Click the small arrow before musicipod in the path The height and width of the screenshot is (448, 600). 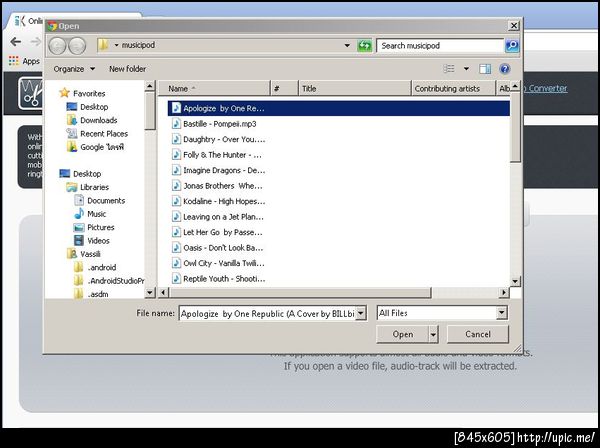pyautogui.click(x=116, y=45)
